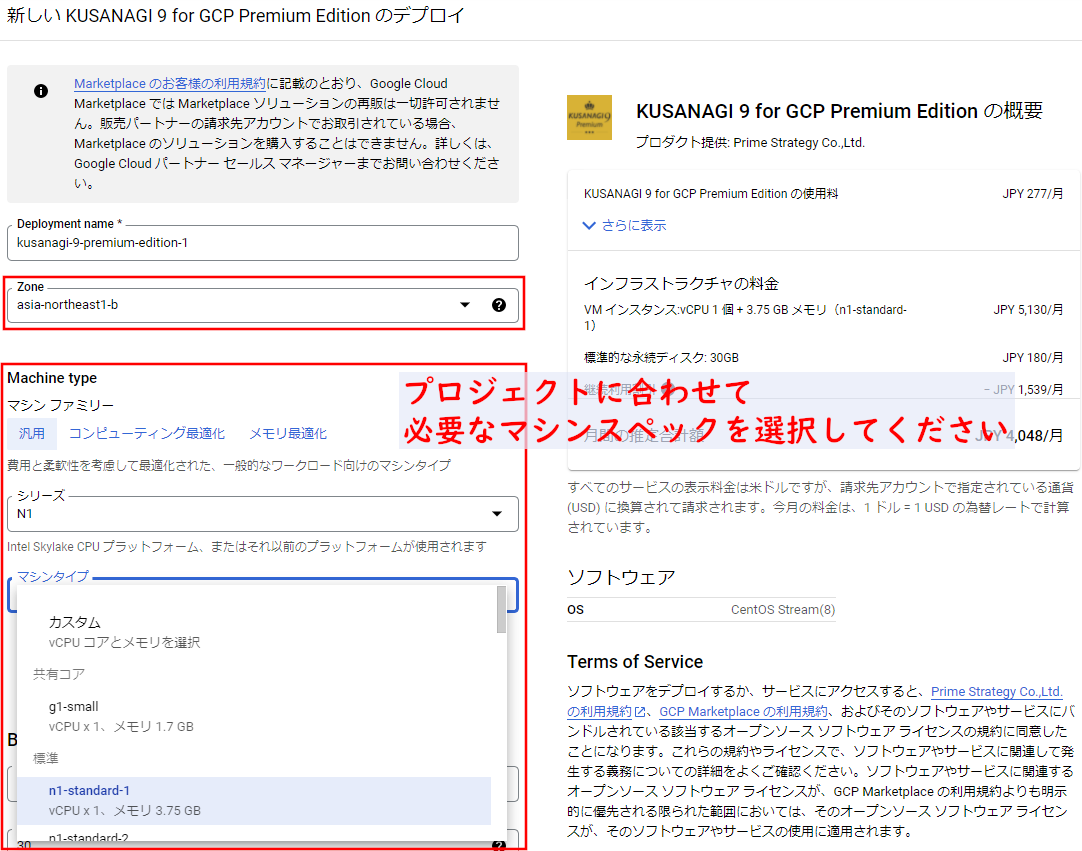Select g1-small machine type option
This screenshot has width=1082, height=851.
coord(254,716)
